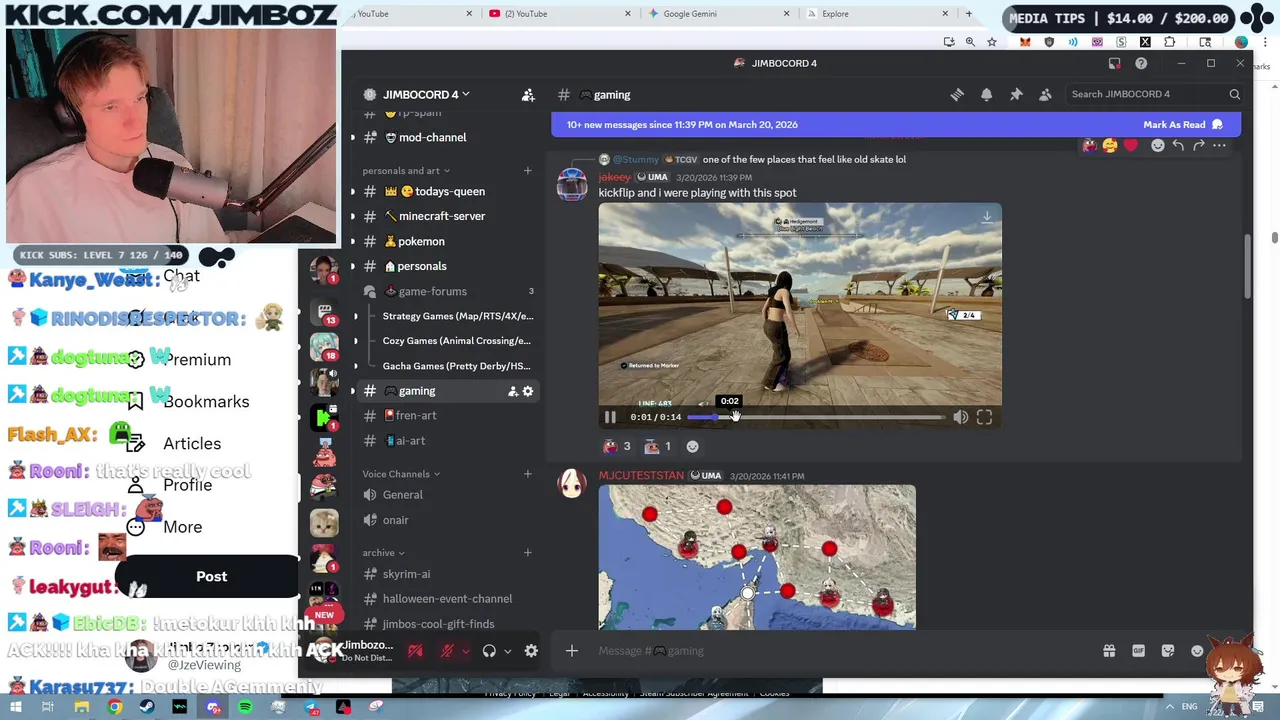Open notification settings bell icon
The width and height of the screenshot is (1280, 720).
[x=986, y=94]
